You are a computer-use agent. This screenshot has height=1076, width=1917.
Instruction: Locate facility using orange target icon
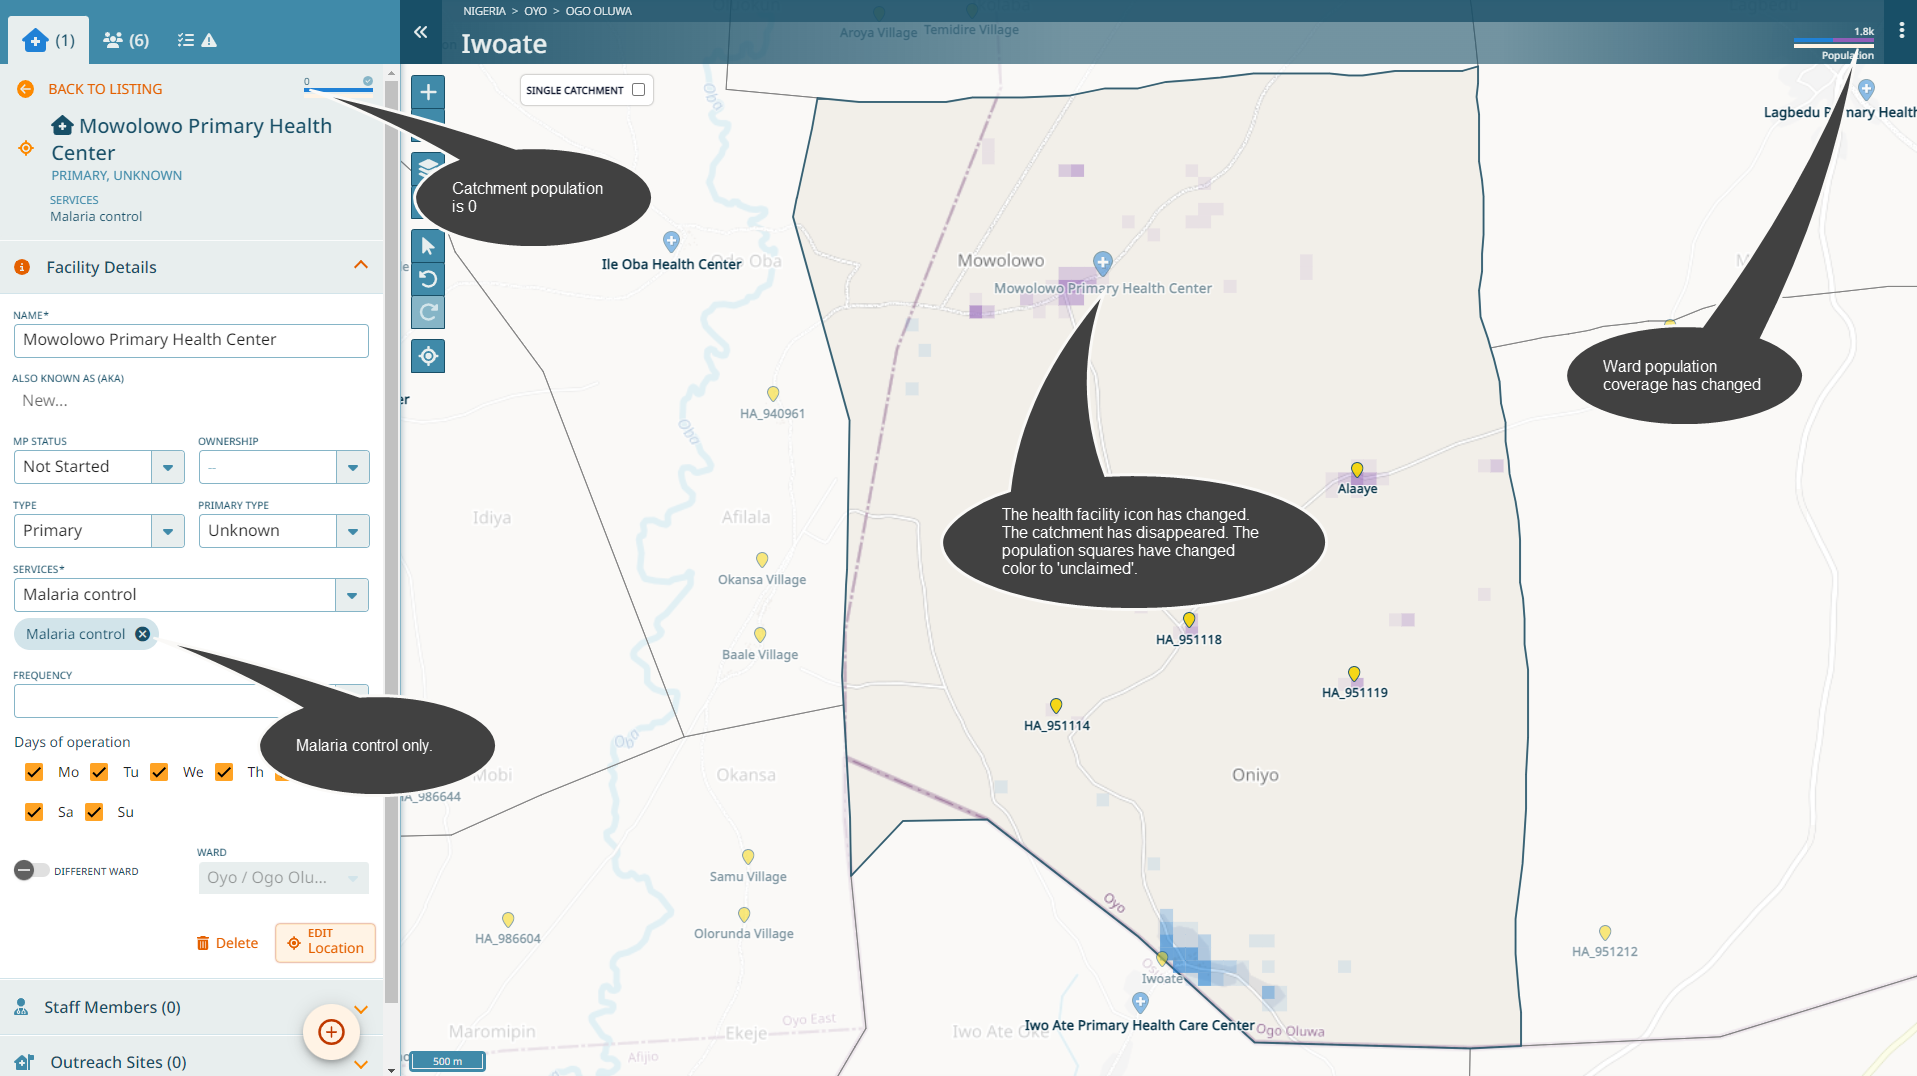(26, 148)
